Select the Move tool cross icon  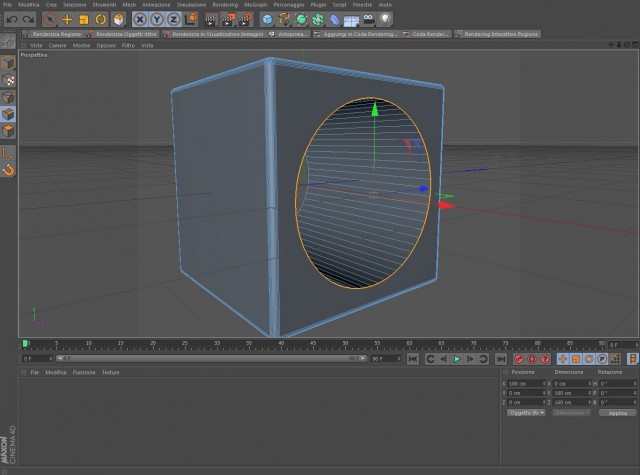(67, 19)
